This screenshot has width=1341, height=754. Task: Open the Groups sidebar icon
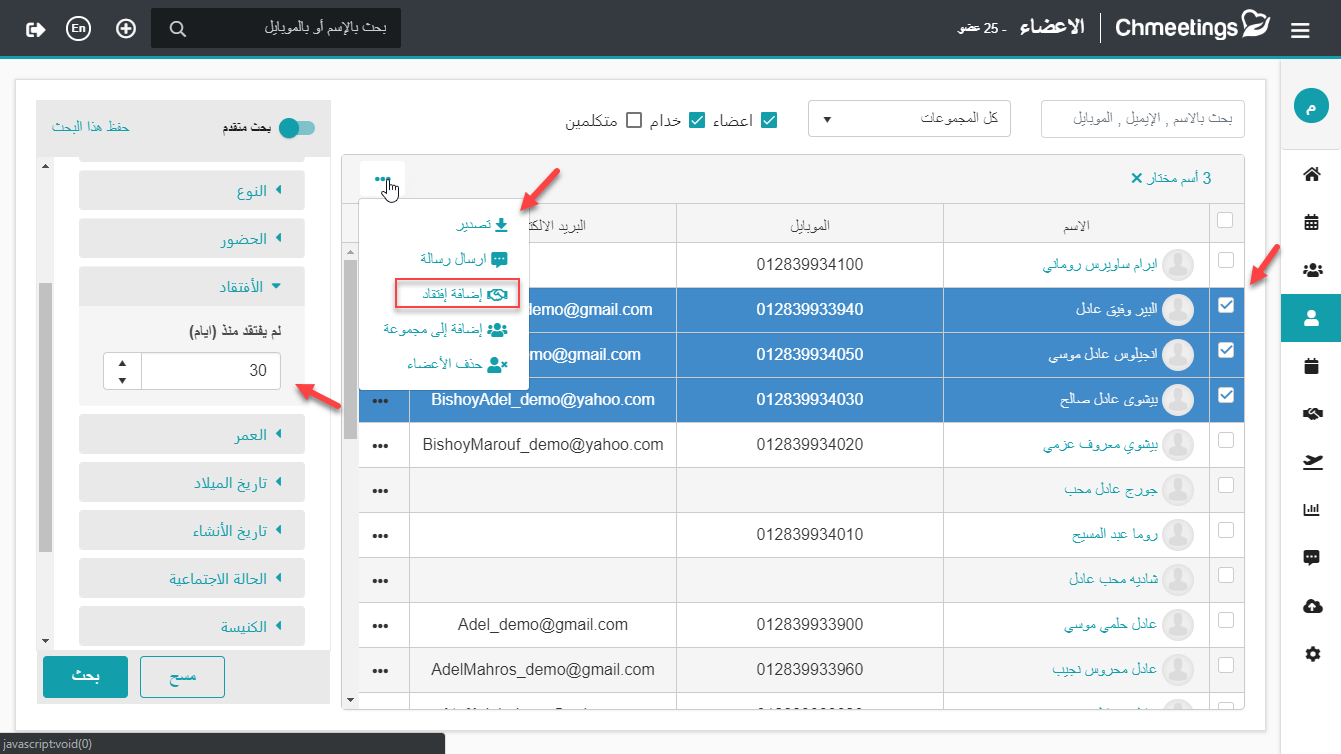(1312, 270)
